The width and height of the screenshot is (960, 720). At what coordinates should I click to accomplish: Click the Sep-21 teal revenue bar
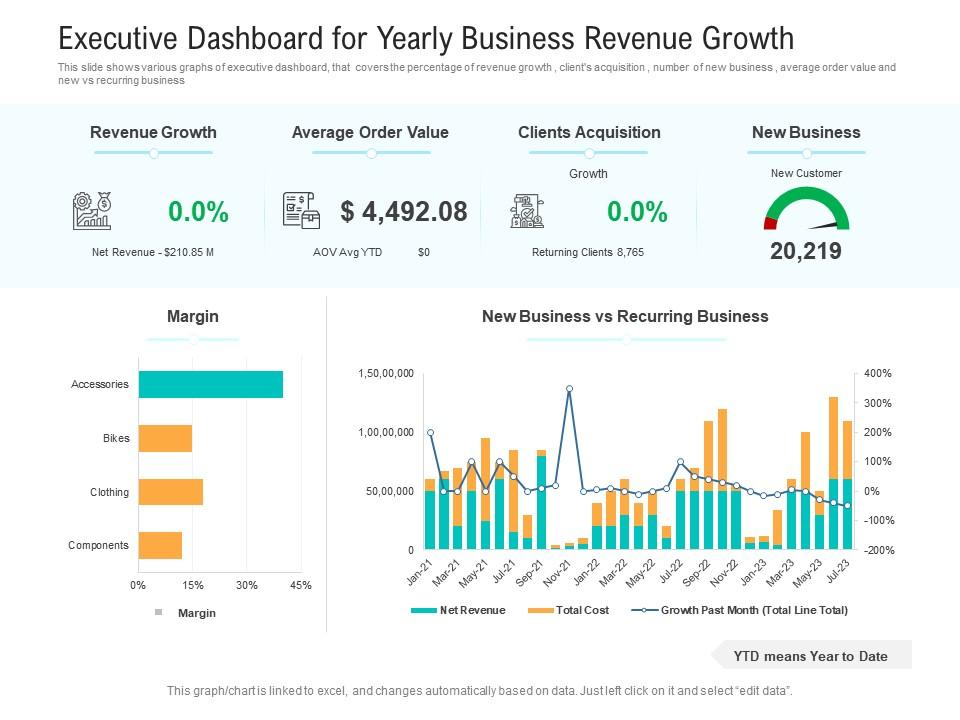(x=541, y=502)
